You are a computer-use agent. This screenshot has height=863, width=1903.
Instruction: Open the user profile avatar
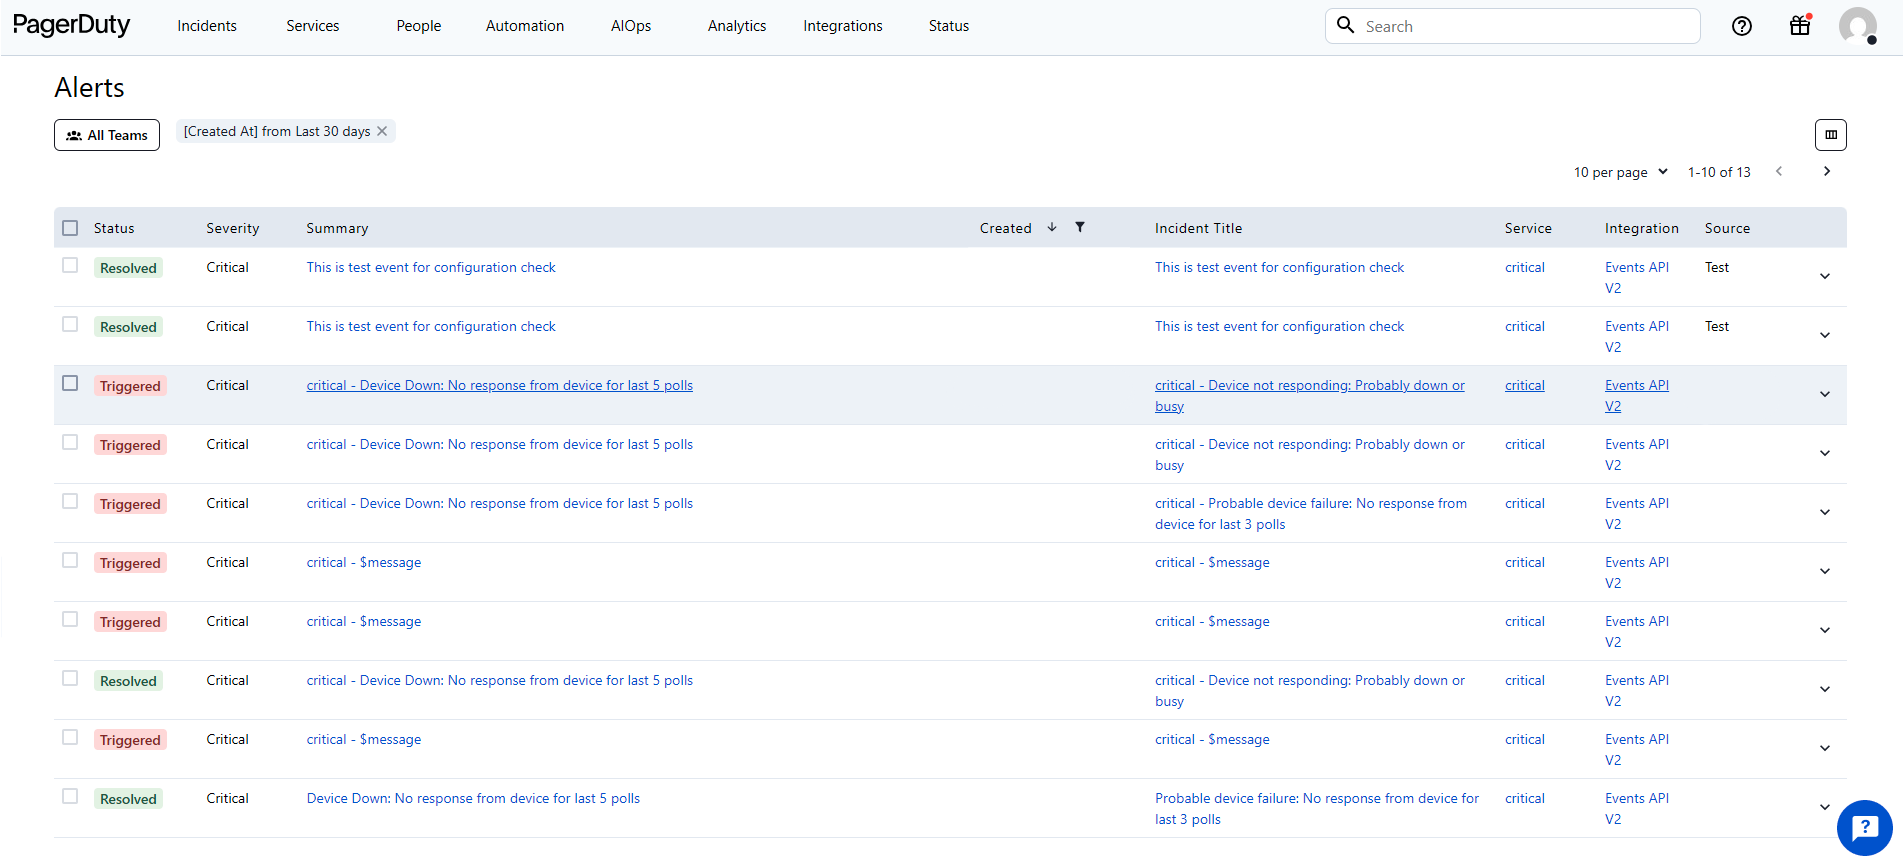point(1857,26)
